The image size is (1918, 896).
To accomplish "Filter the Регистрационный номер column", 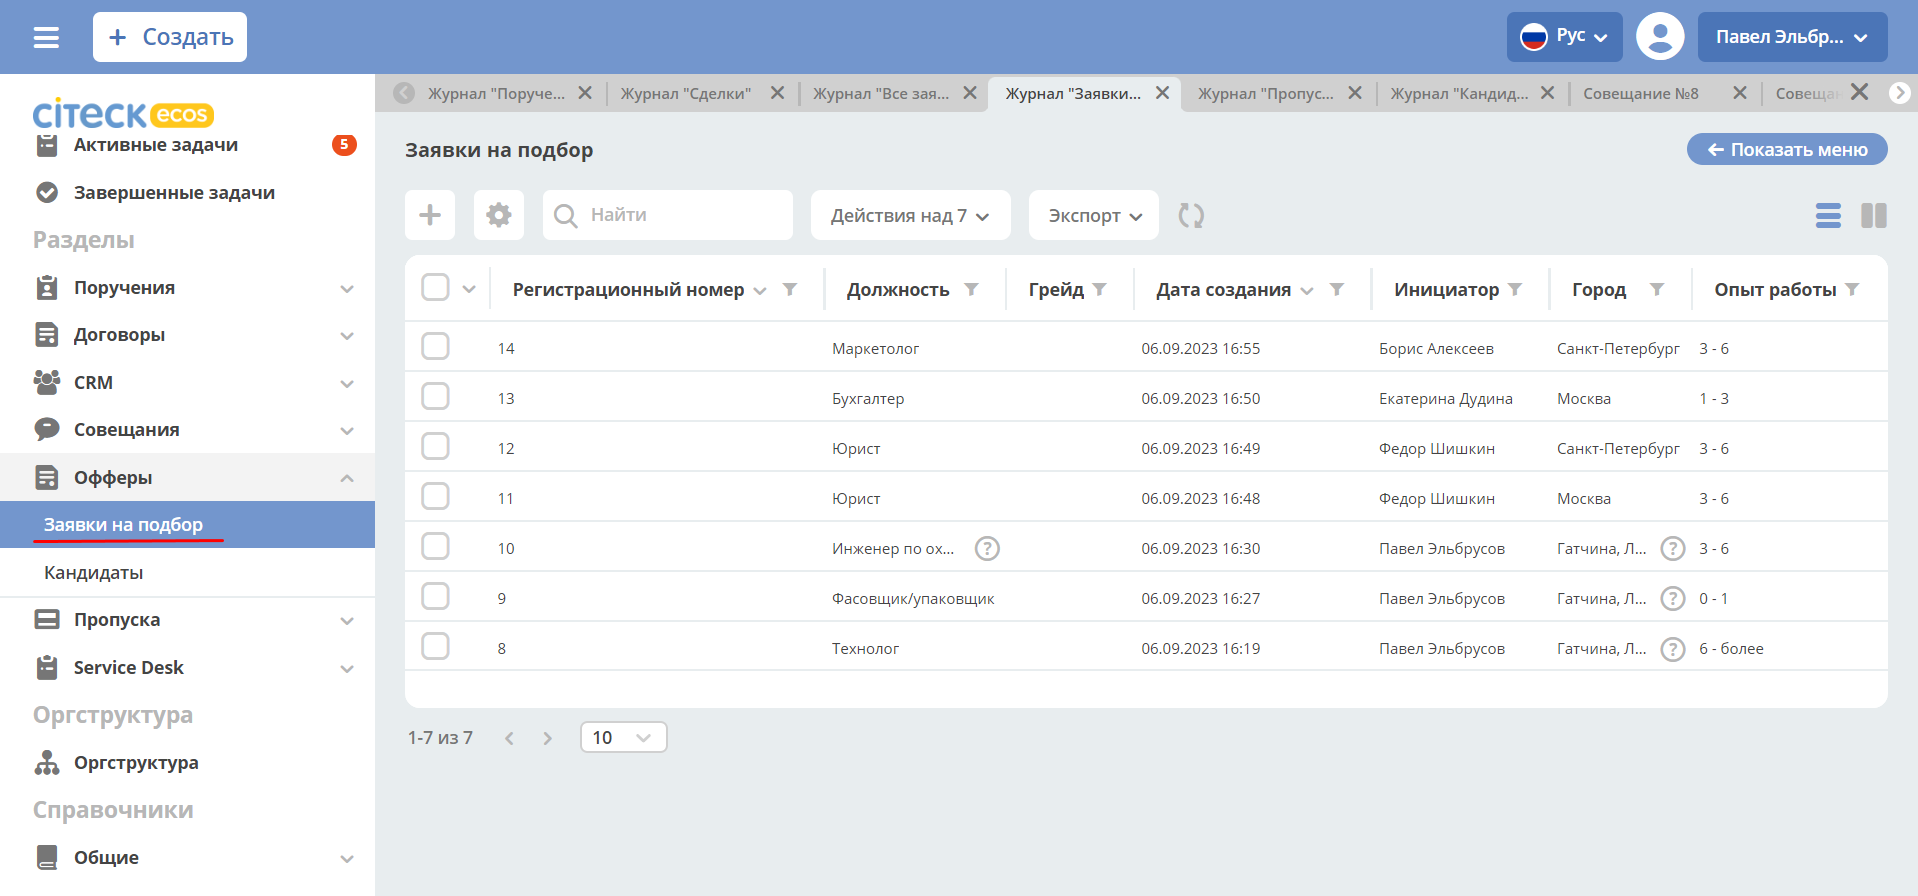I will [790, 289].
